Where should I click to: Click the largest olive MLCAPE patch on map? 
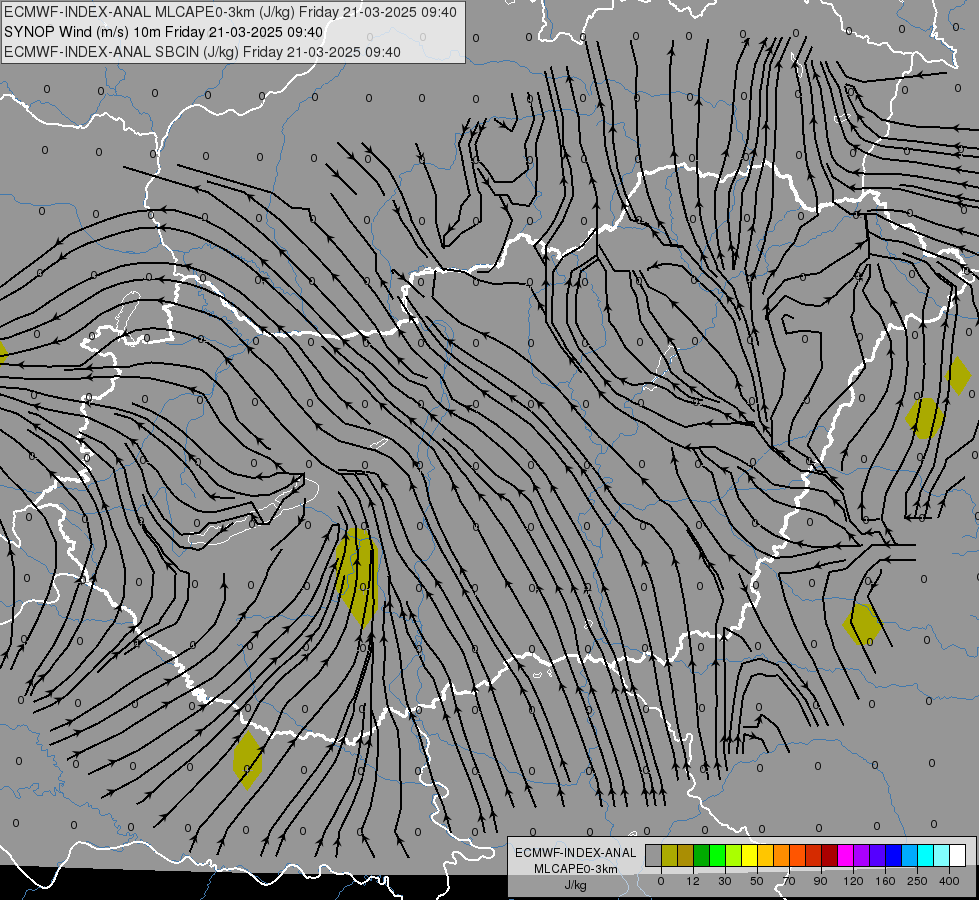357,576
